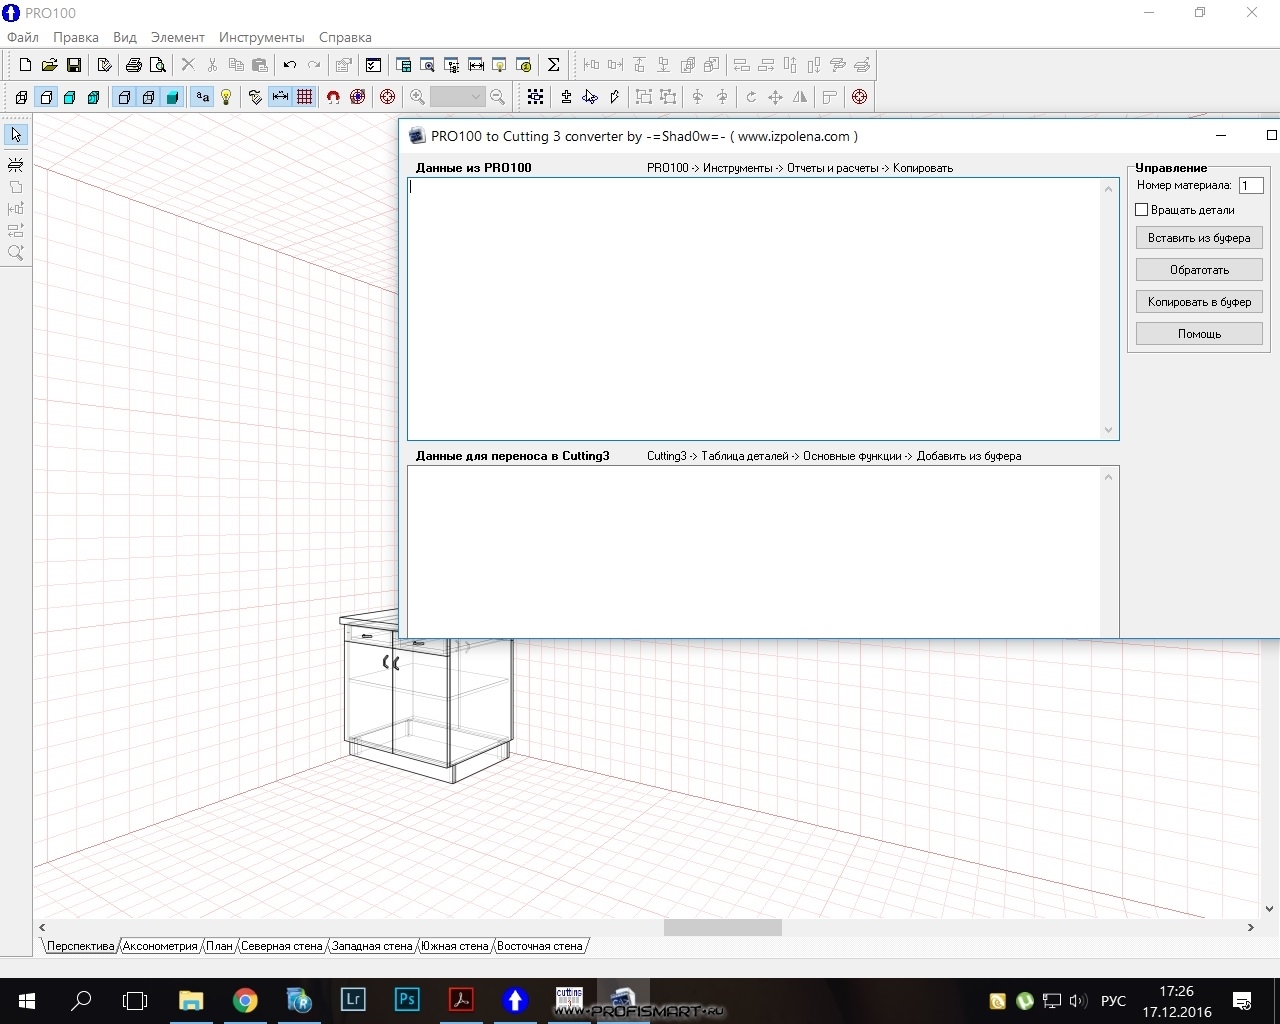Click the 'Обработать' button
1280x1024 pixels.
point(1199,270)
